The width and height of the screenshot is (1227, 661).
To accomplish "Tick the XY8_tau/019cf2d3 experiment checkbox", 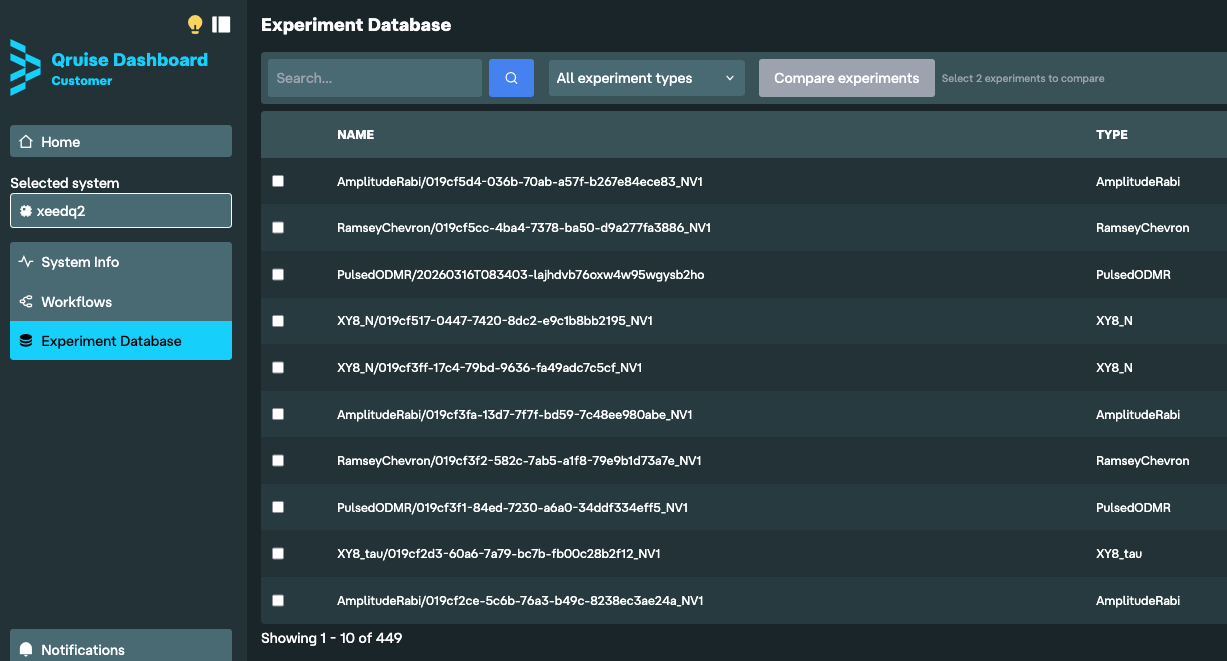I will coord(278,553).
